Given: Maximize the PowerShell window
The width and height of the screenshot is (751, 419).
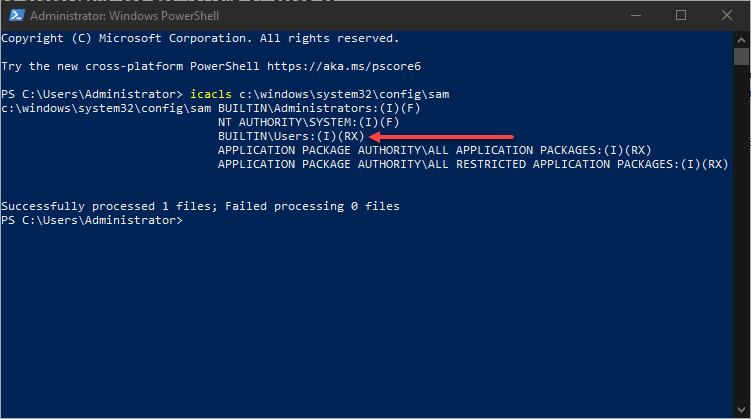Looking at the screenshot, I should (x=681, y=15).
